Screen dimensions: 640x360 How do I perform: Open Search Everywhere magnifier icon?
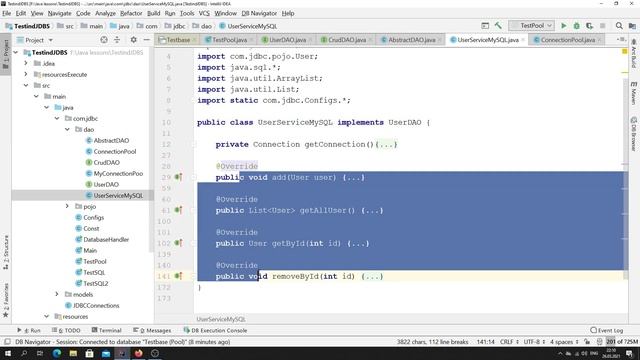(619, 26)
